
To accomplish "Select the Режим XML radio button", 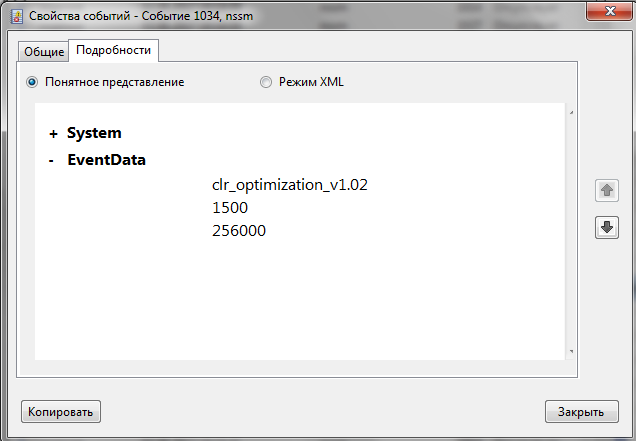I will click(x=266, y=82).
